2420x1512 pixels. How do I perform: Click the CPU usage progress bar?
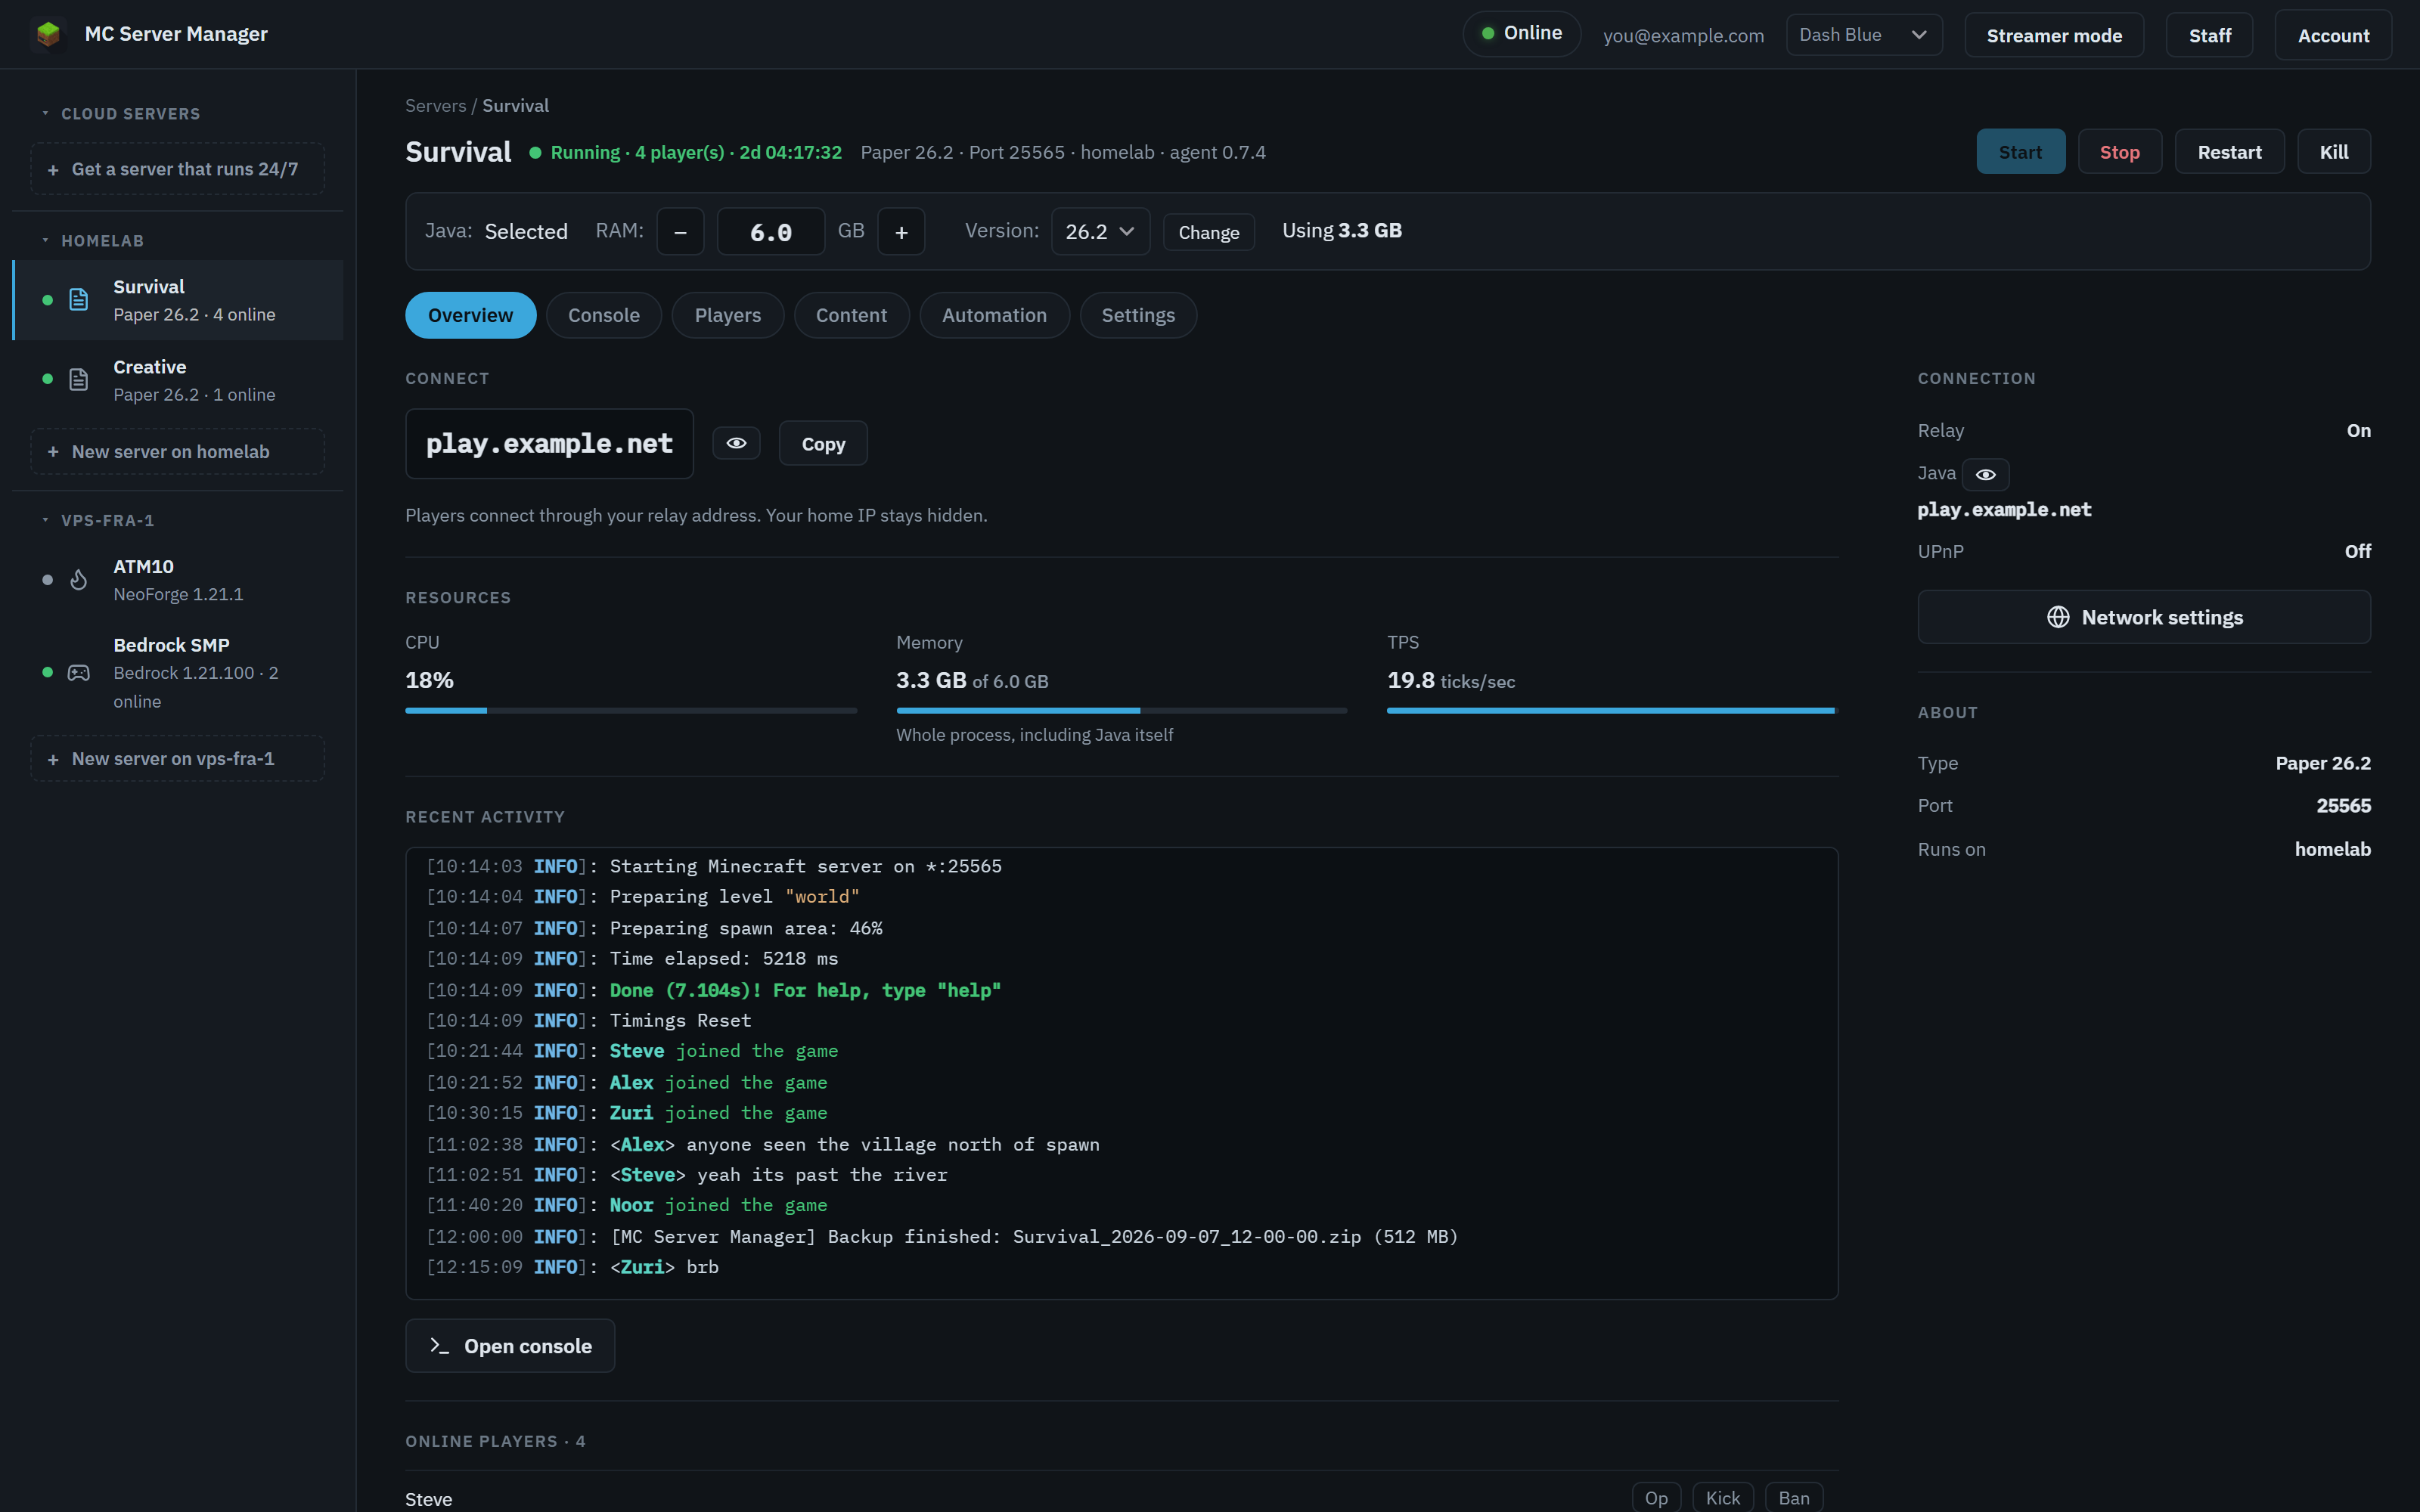pyautogui.click(x=631, y=711)
